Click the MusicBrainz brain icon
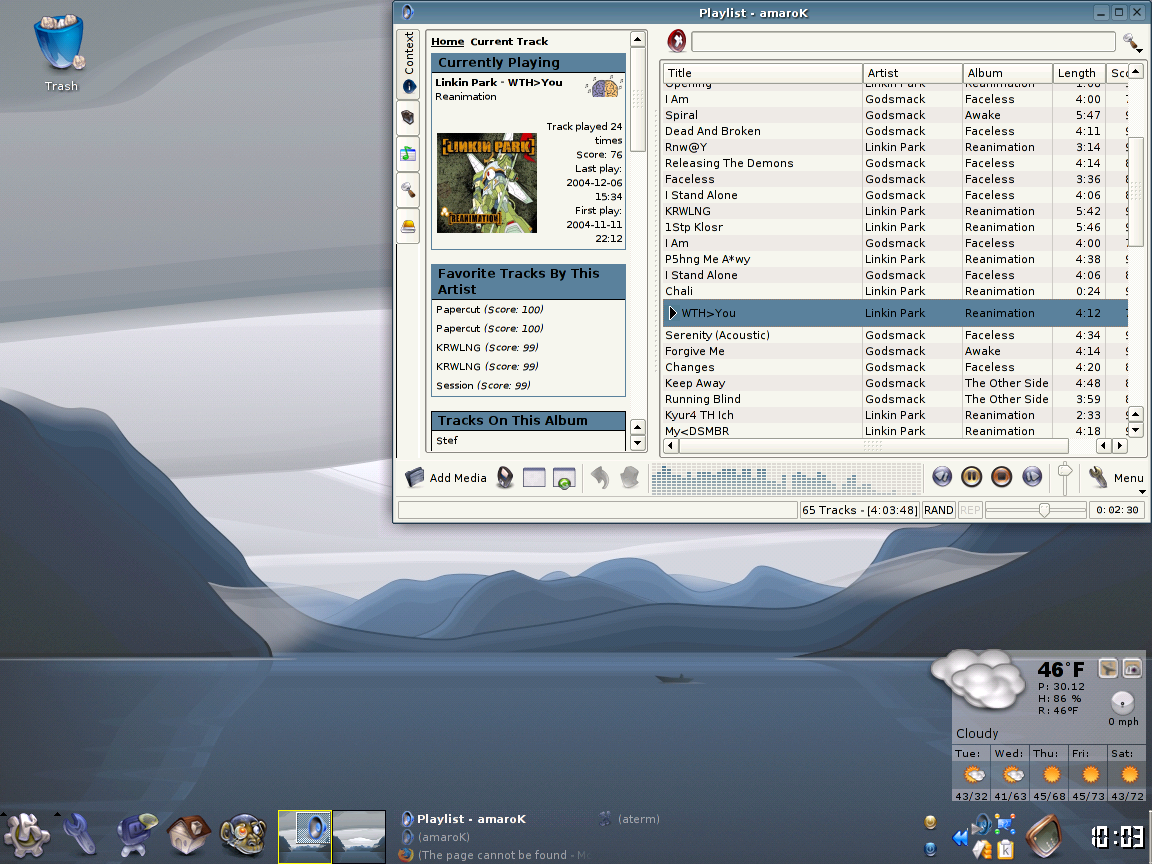 (604, 87)
